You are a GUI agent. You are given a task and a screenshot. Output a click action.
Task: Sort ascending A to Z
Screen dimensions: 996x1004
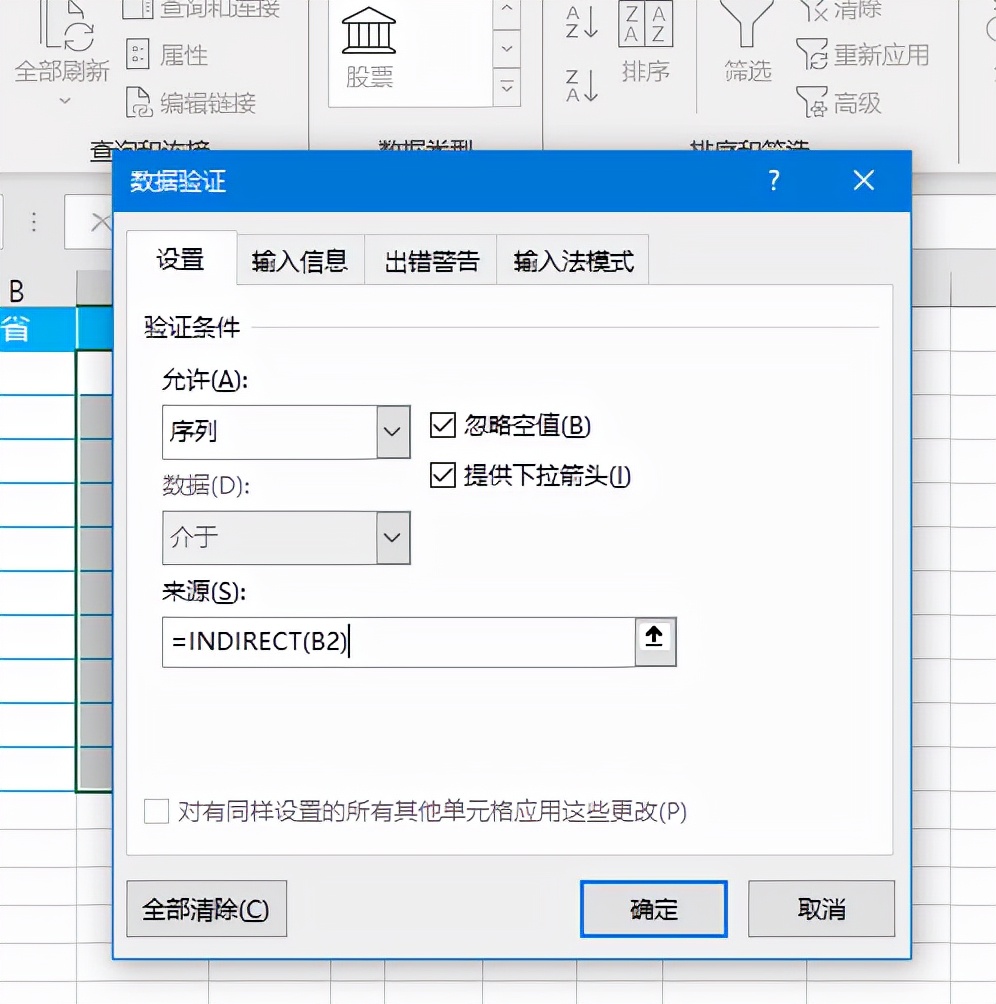[x=582, y=22]
